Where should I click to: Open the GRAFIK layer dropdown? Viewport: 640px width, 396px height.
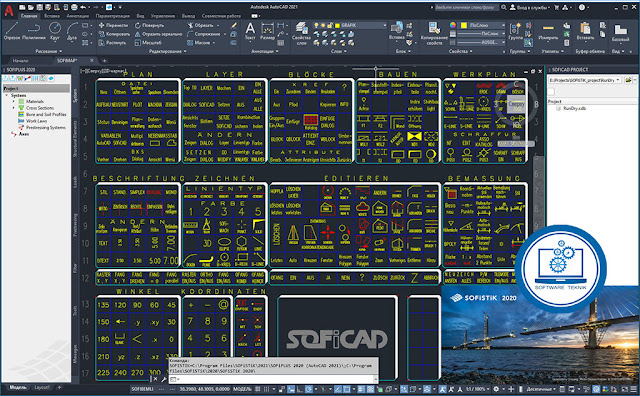(384, 25)
